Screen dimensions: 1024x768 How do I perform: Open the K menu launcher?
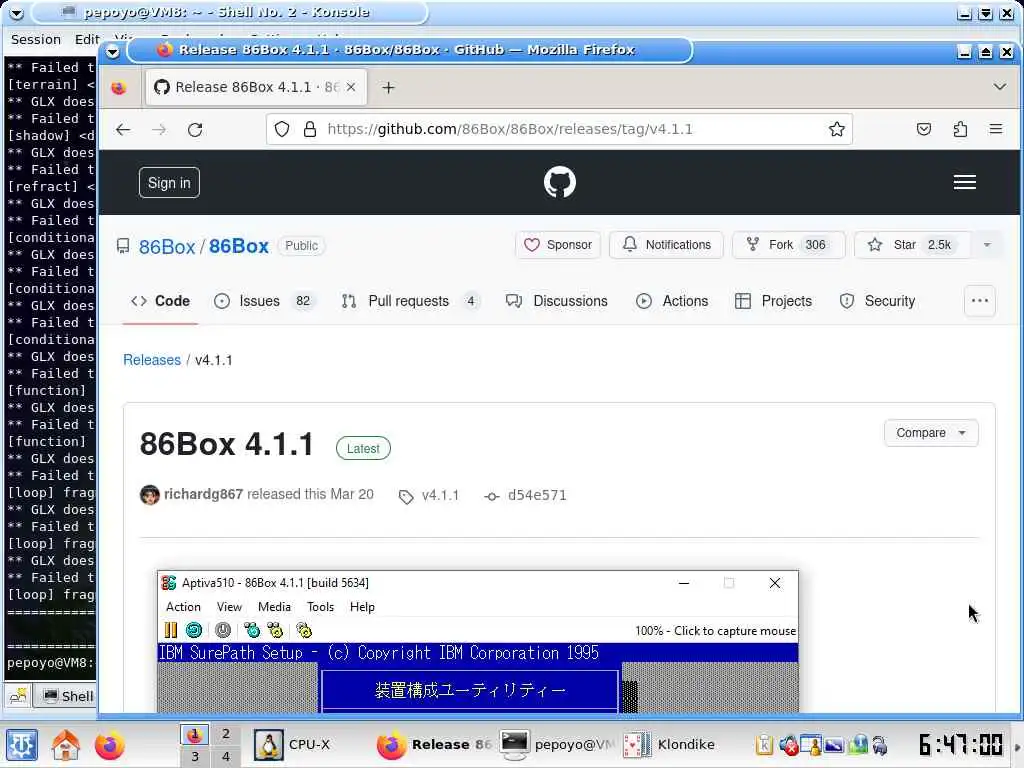[x=22, y=745]
